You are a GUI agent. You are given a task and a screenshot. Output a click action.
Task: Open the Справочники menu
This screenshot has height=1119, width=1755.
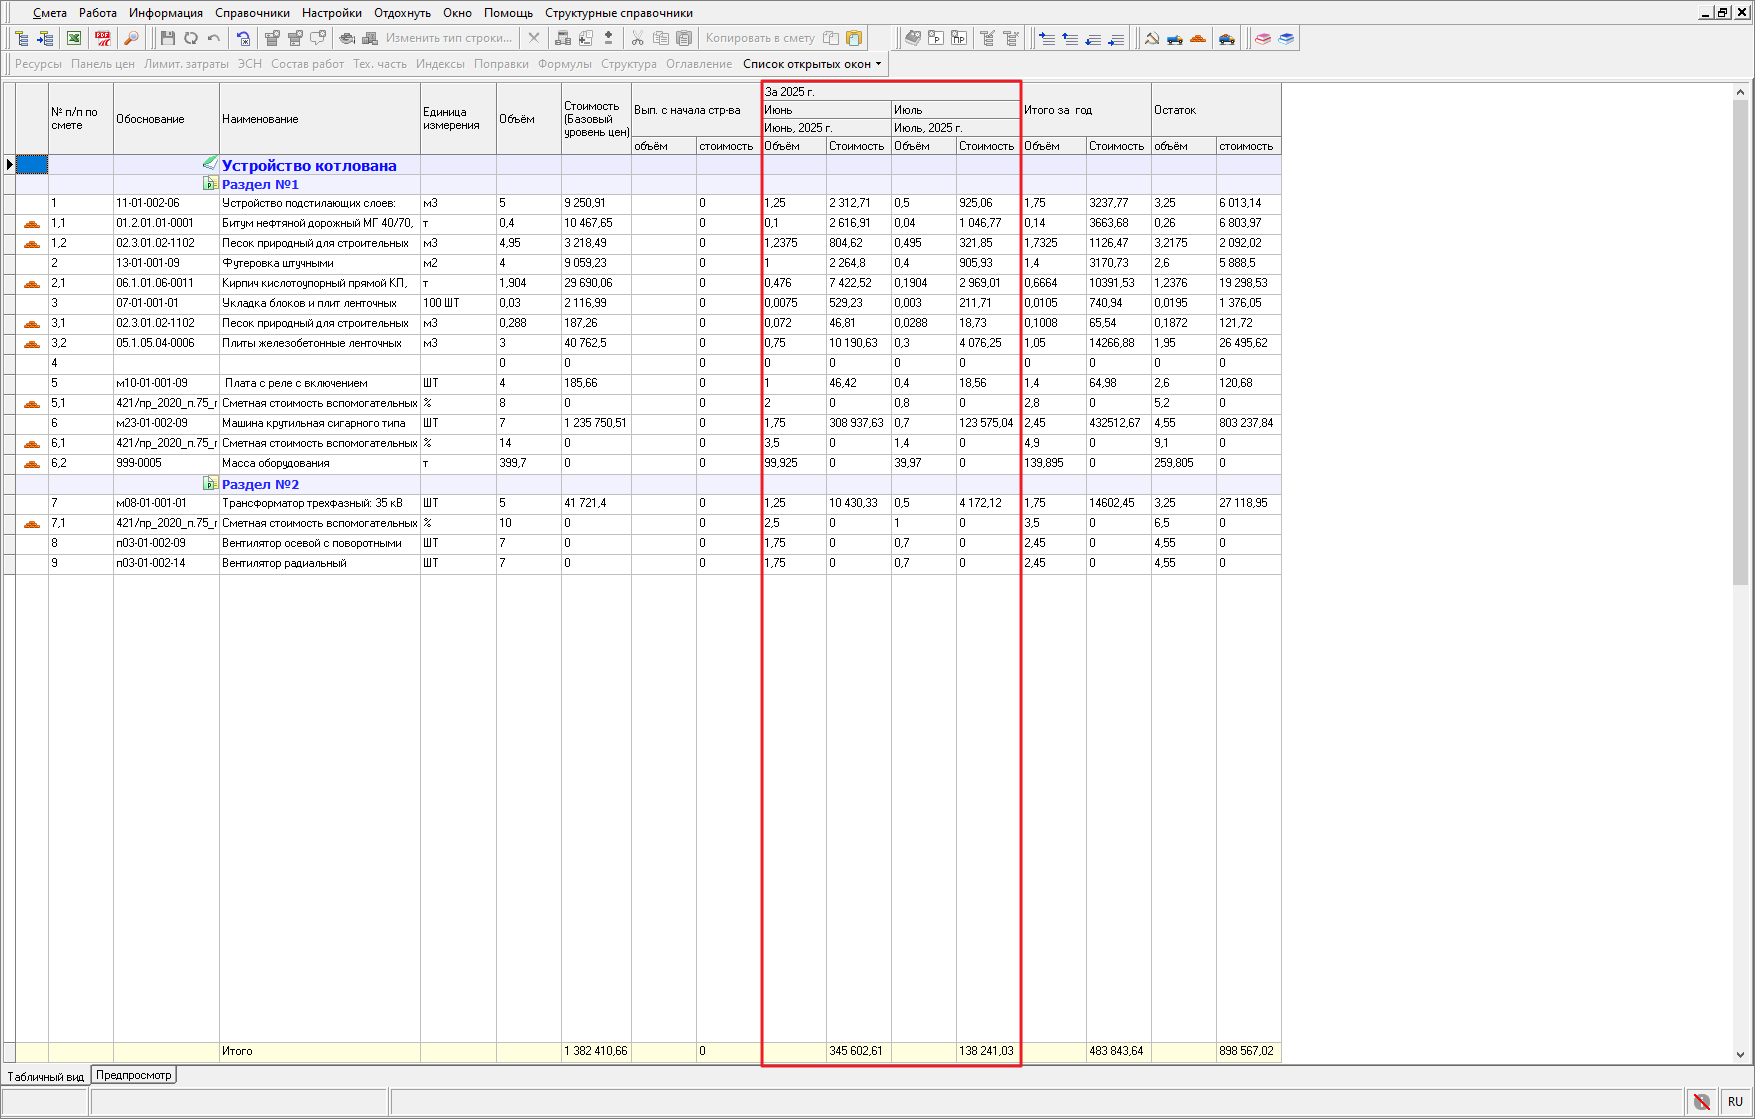point(252,13)
